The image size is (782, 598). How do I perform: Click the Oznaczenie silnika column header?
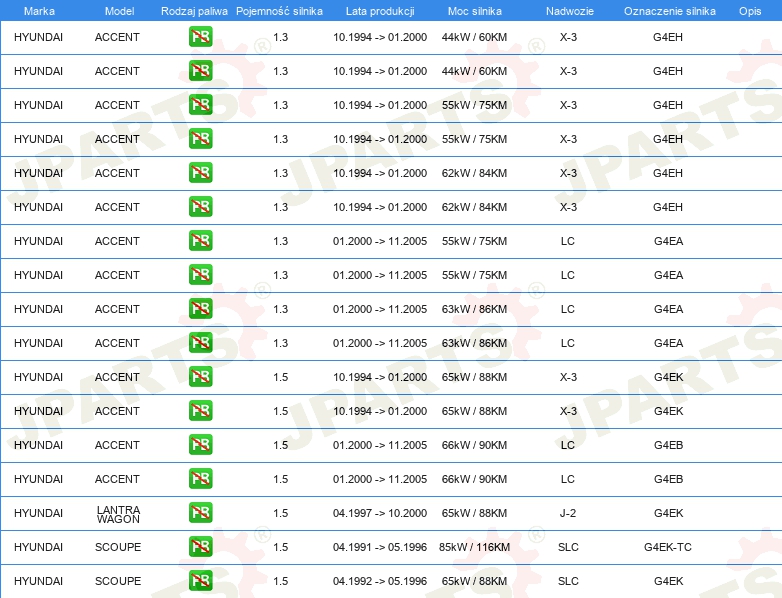click(x=669, y=11)
